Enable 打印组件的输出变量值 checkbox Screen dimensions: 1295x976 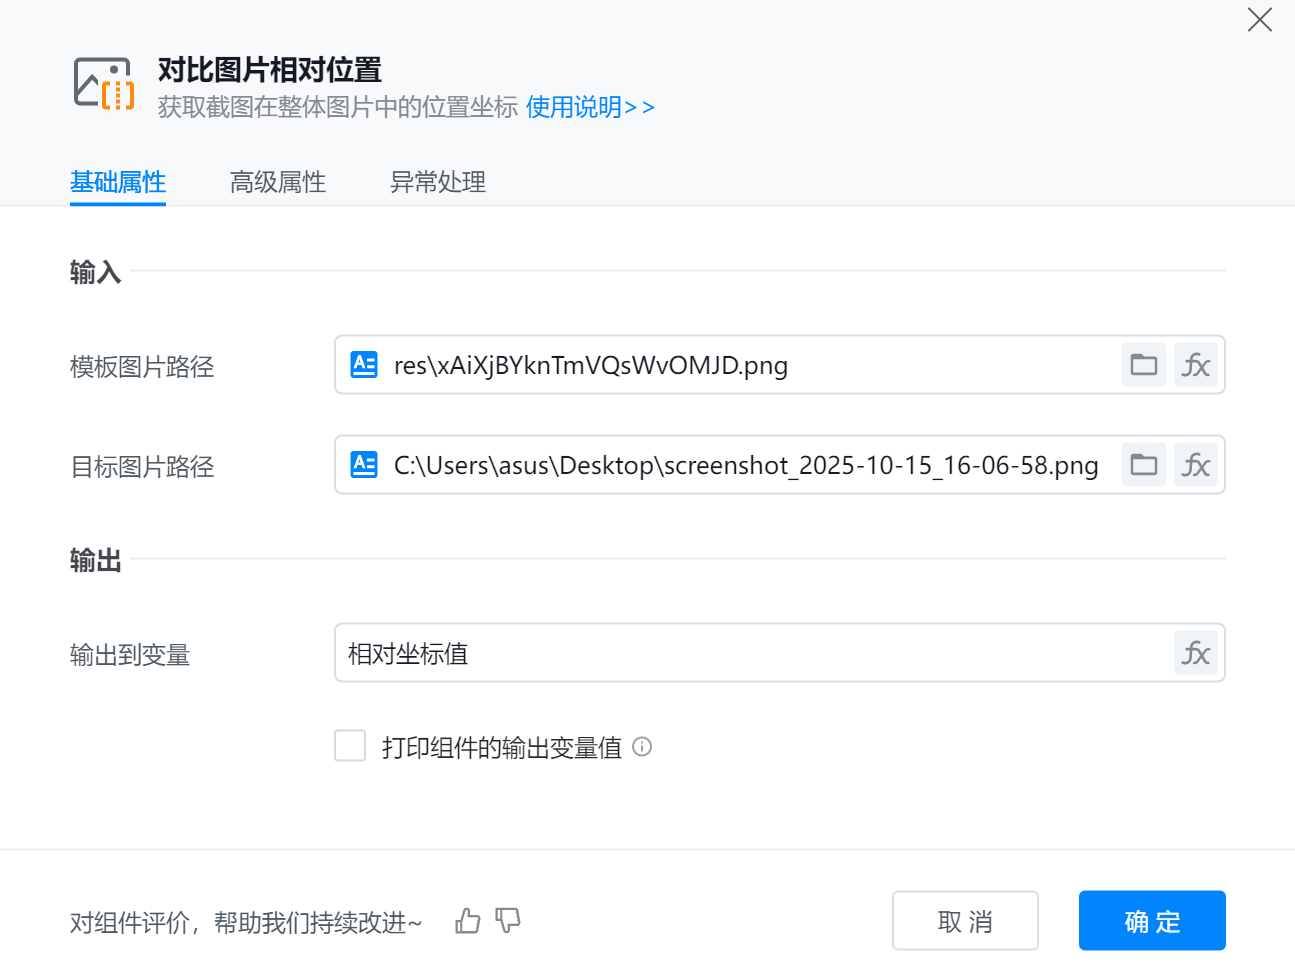click(350, 746)
